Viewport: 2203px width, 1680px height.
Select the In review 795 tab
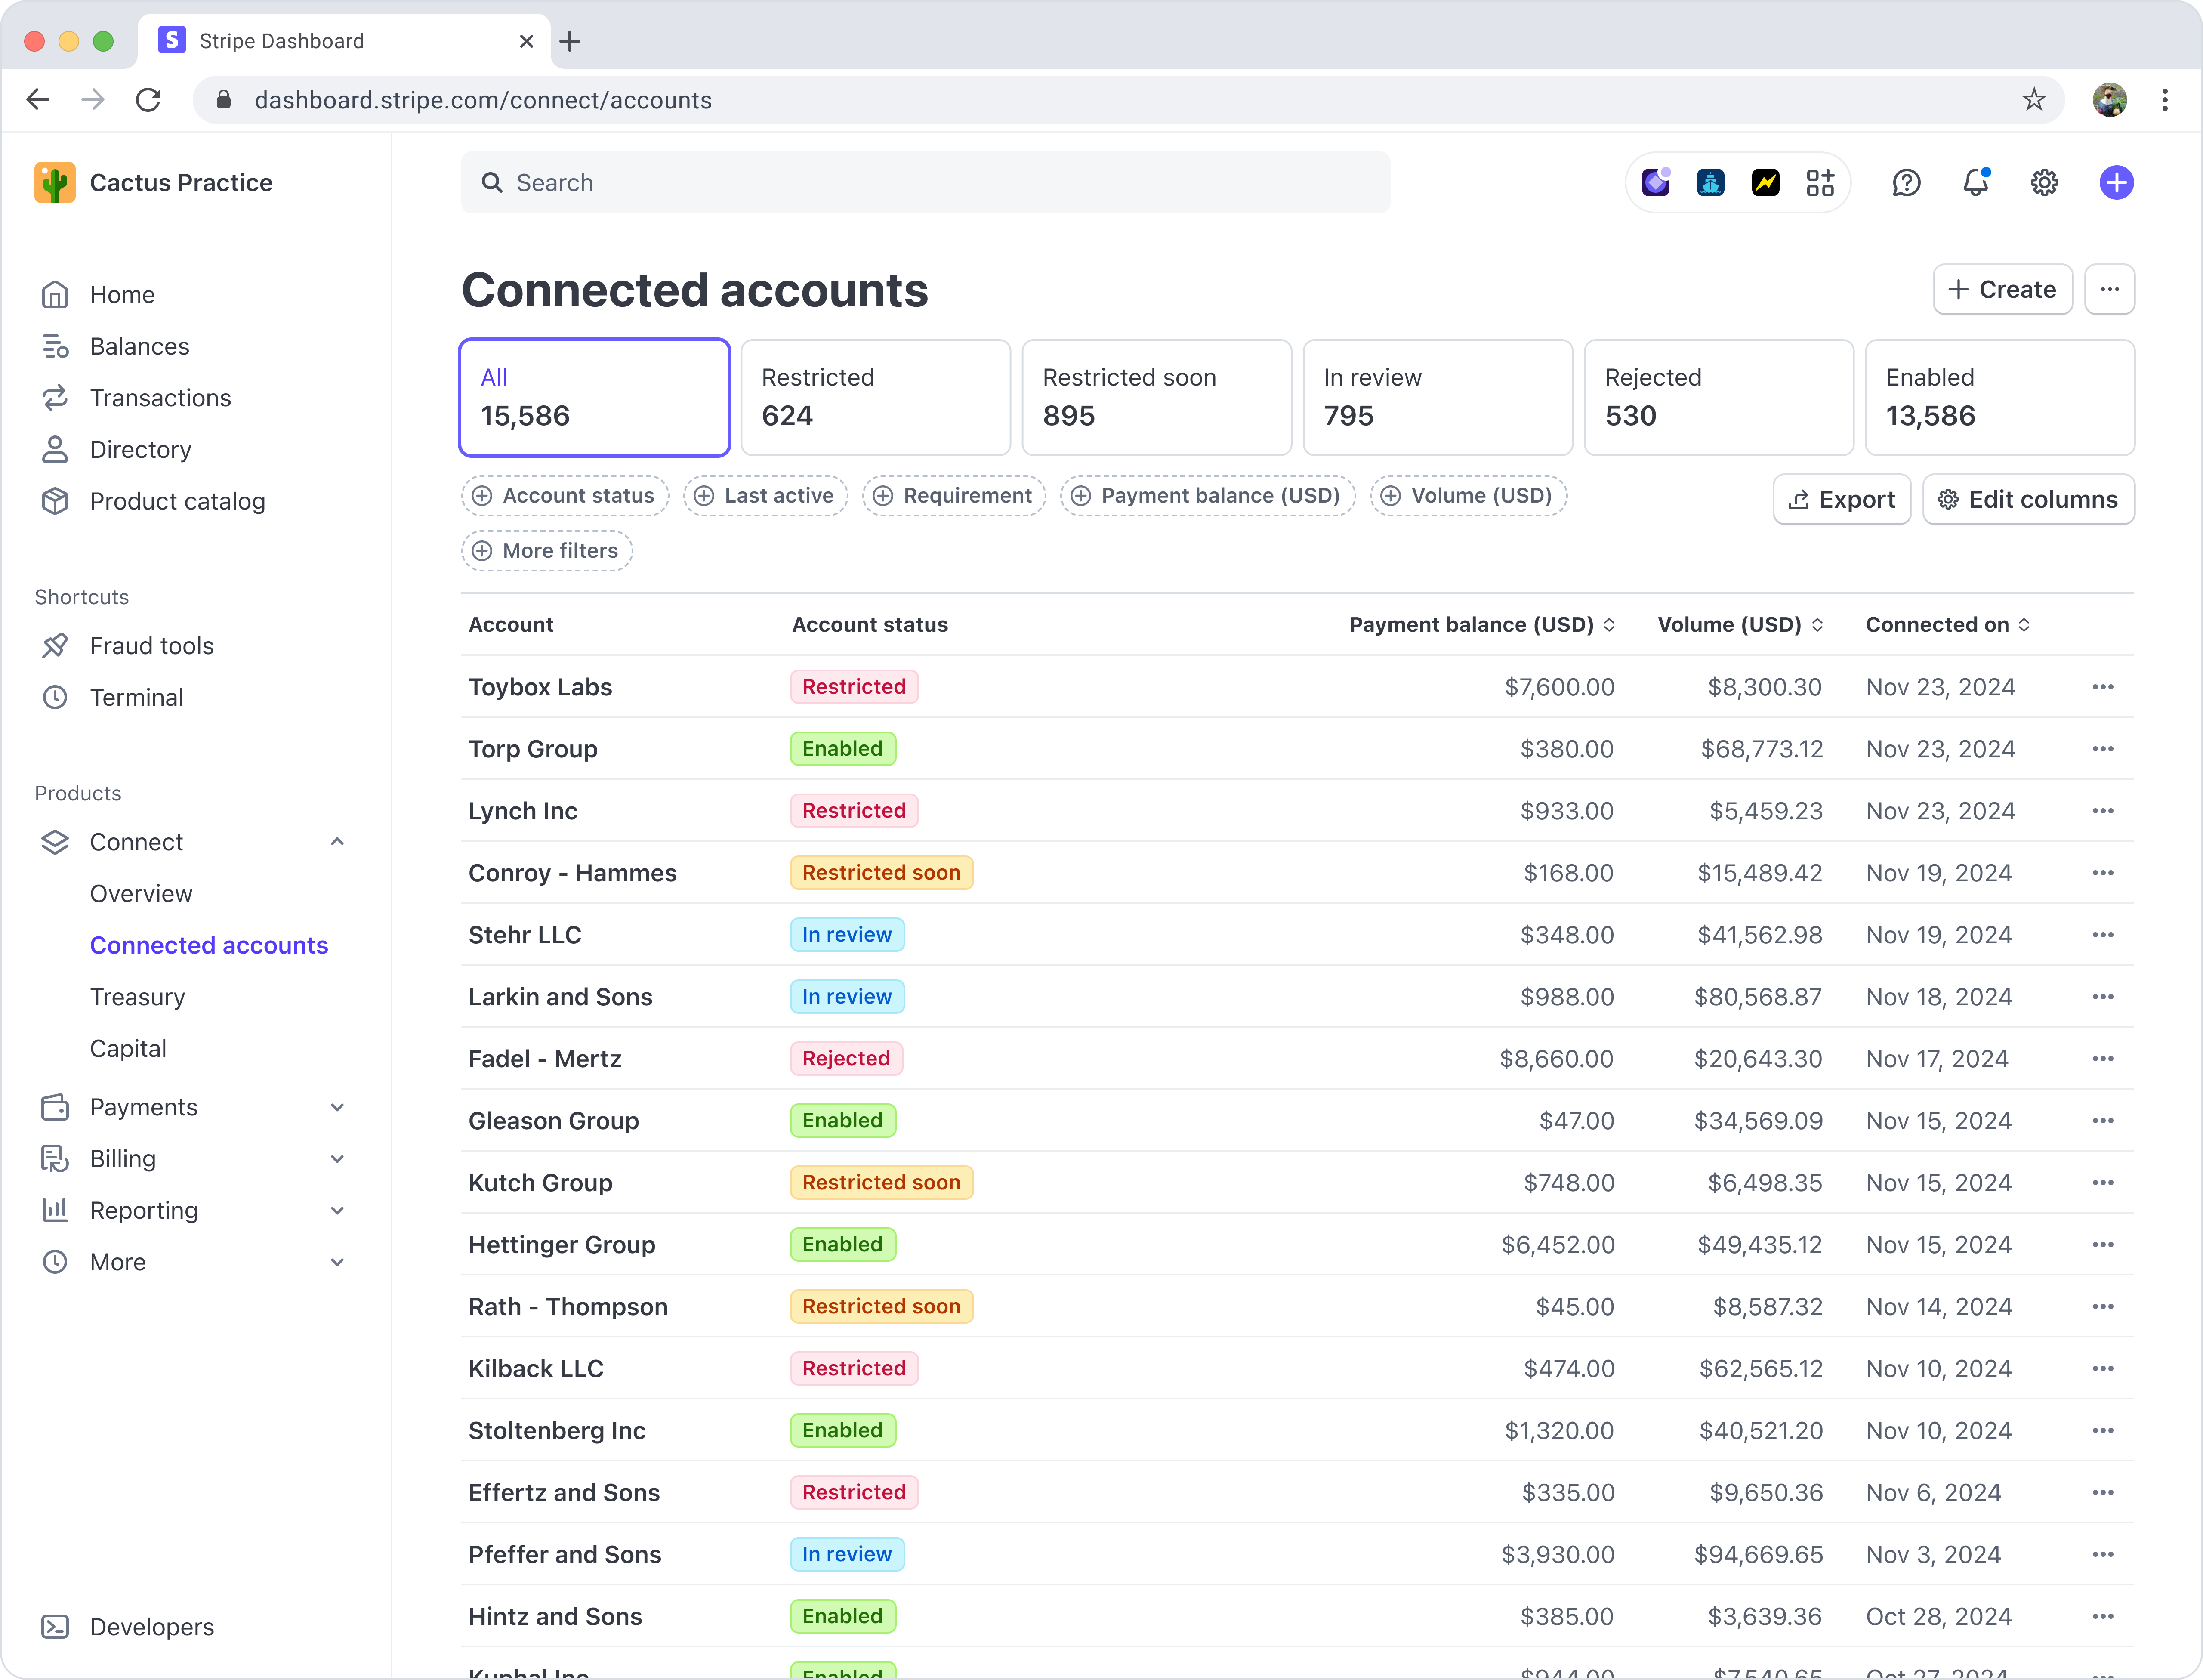pos(1437,397)
